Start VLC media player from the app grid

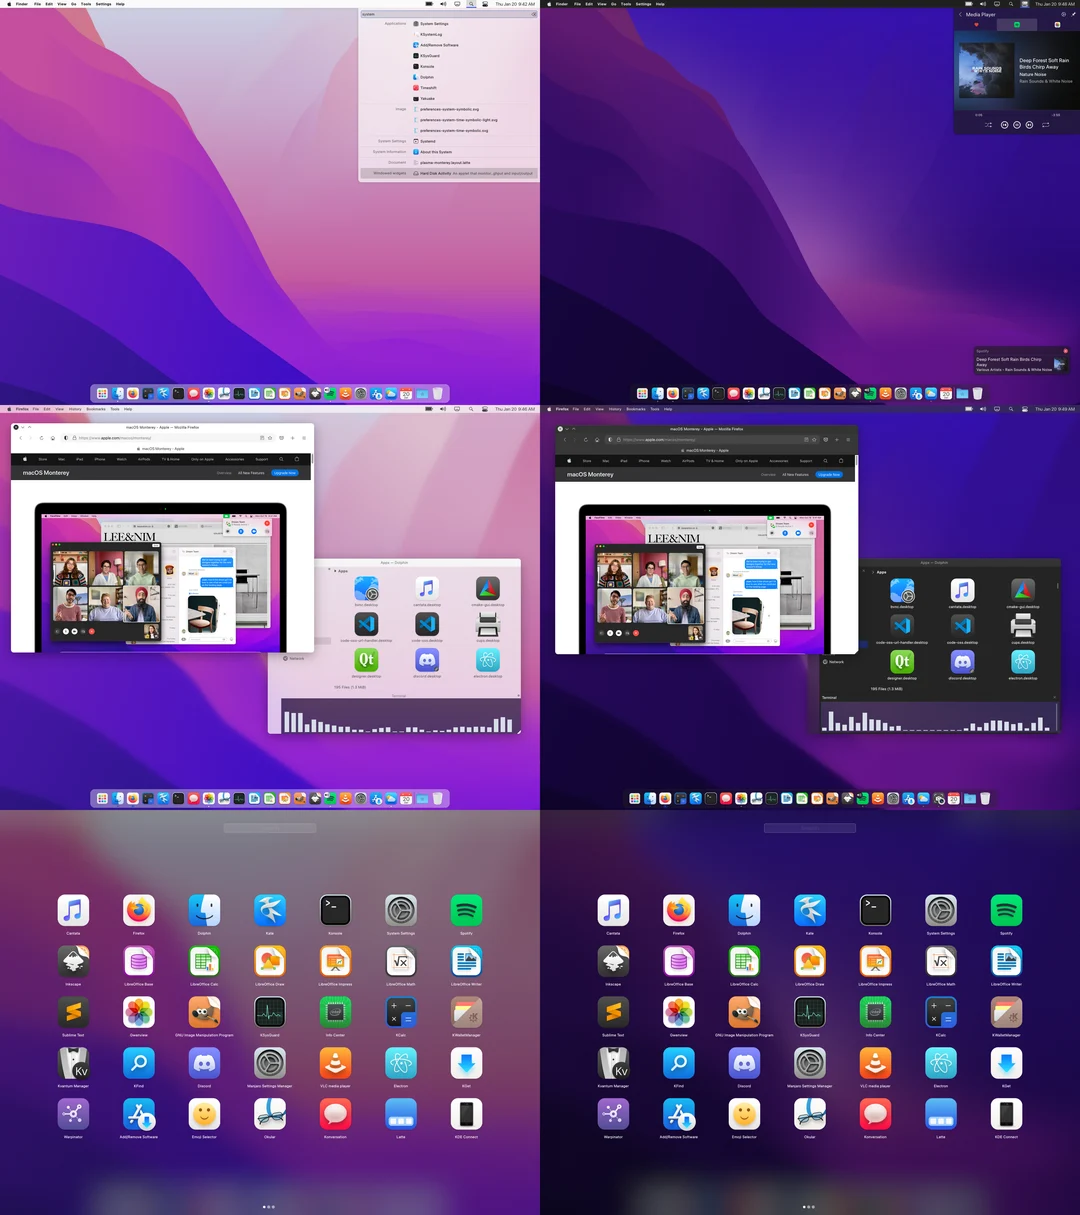point(335,1062)
